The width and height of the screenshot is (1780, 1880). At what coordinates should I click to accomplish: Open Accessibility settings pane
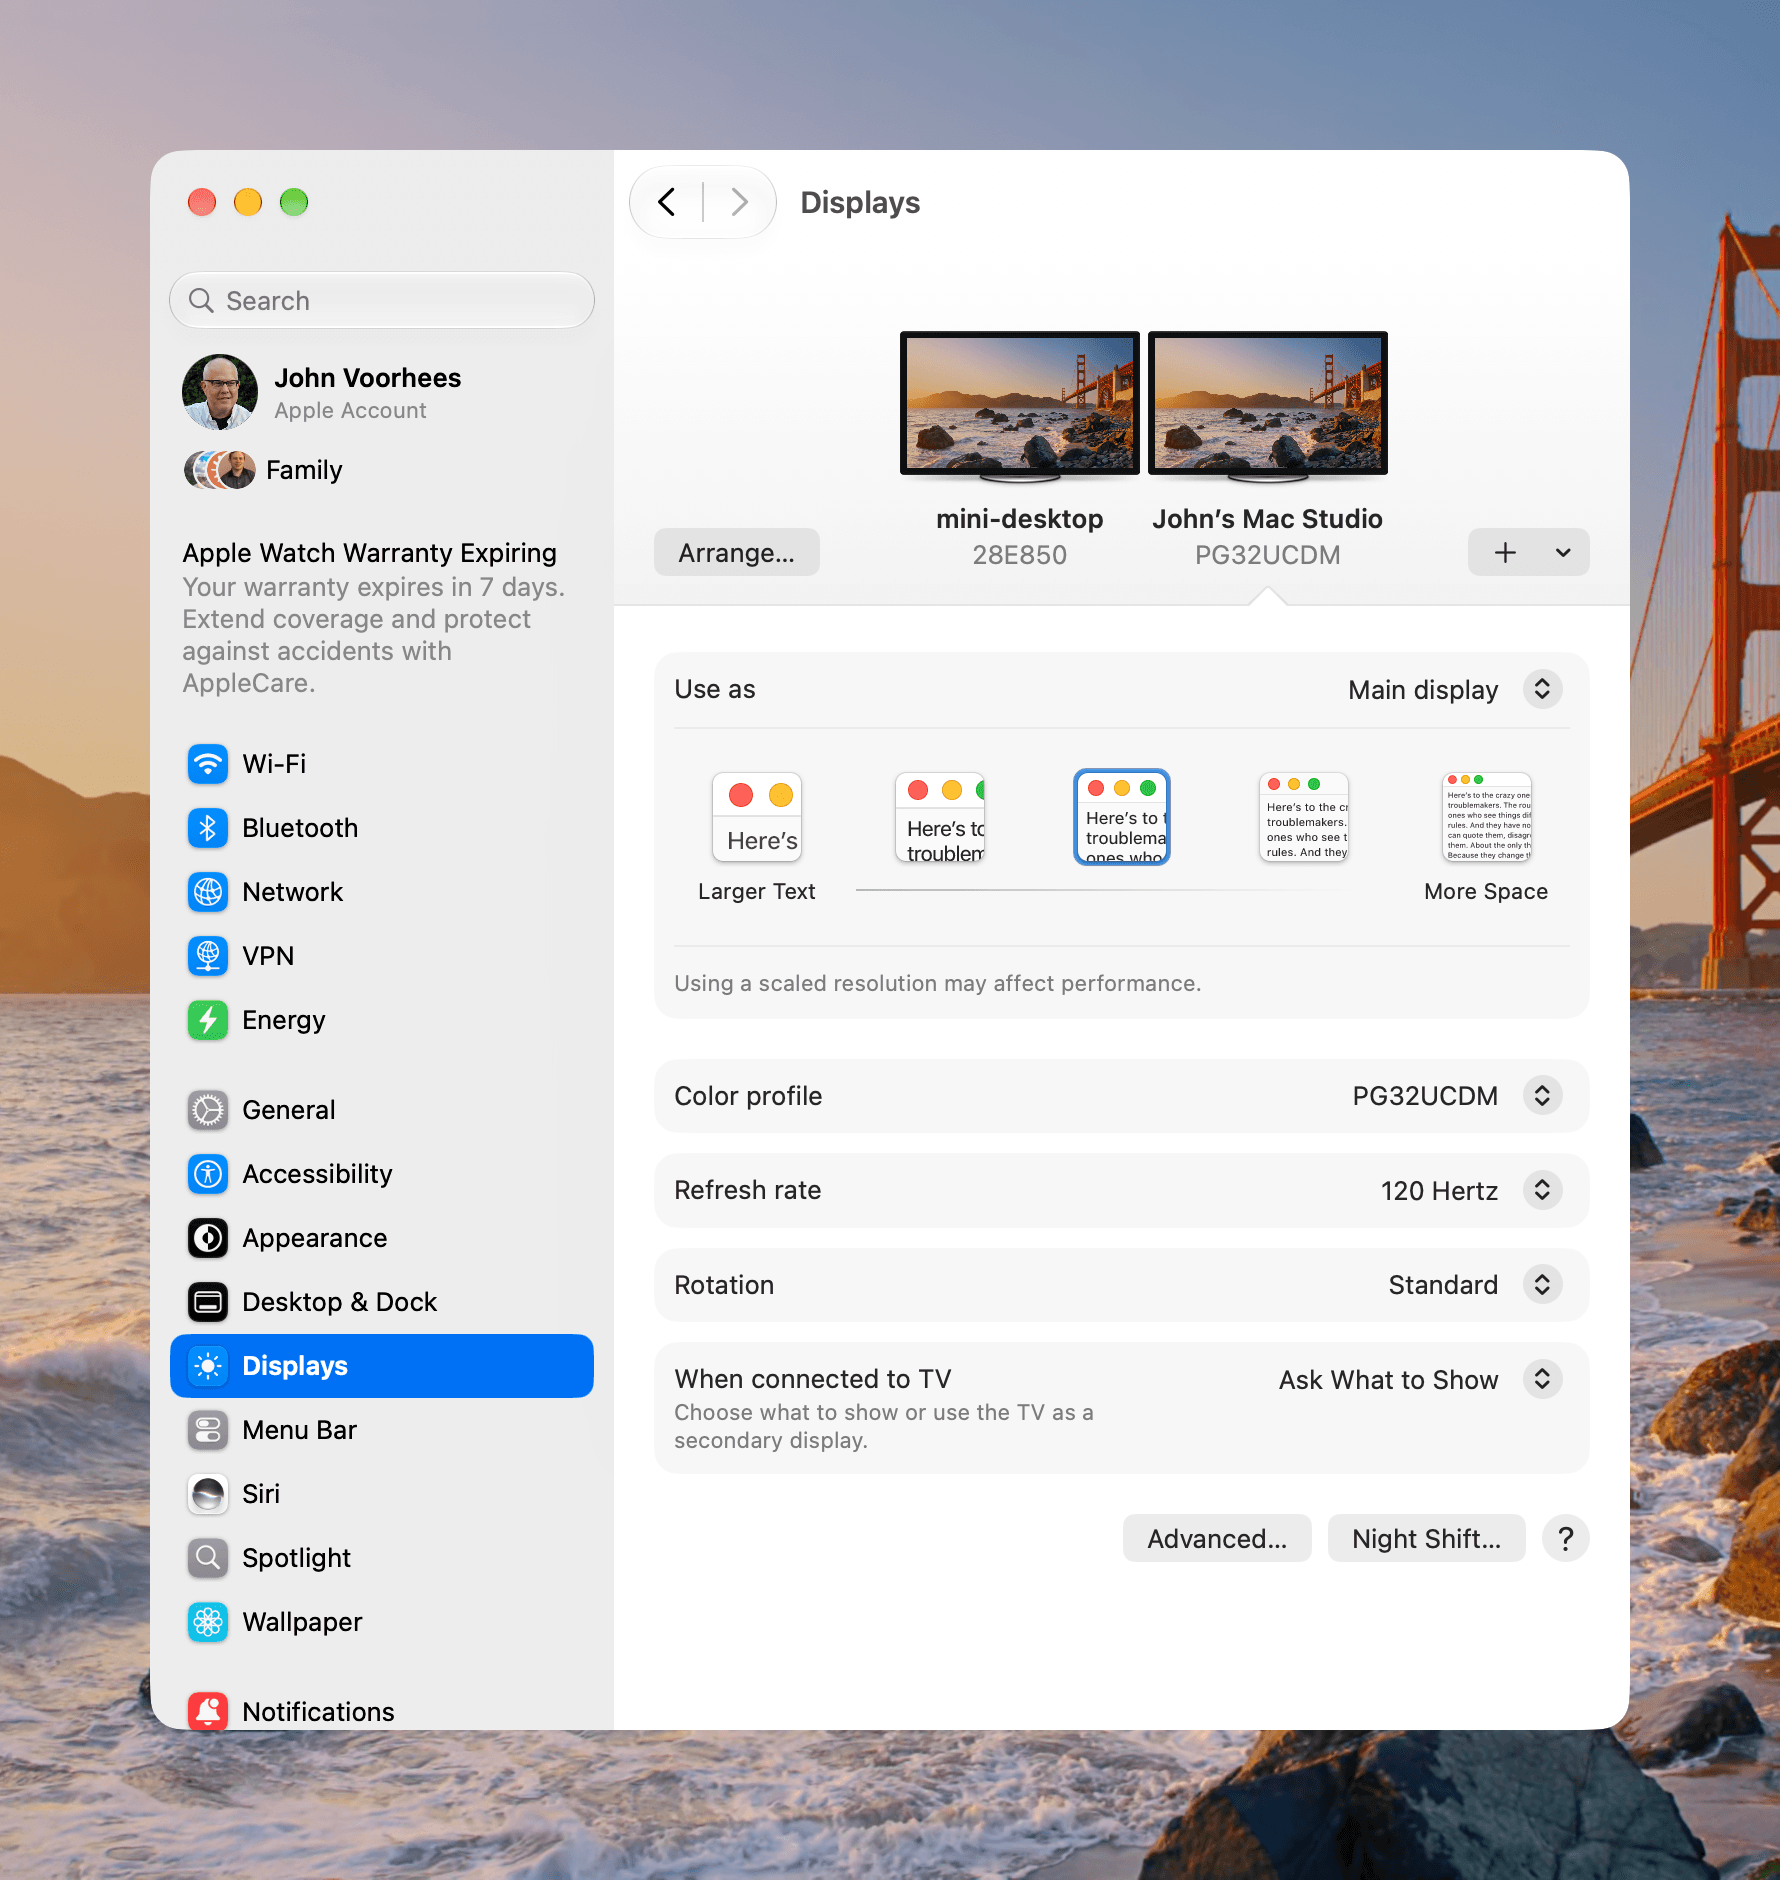point(382,1174)
